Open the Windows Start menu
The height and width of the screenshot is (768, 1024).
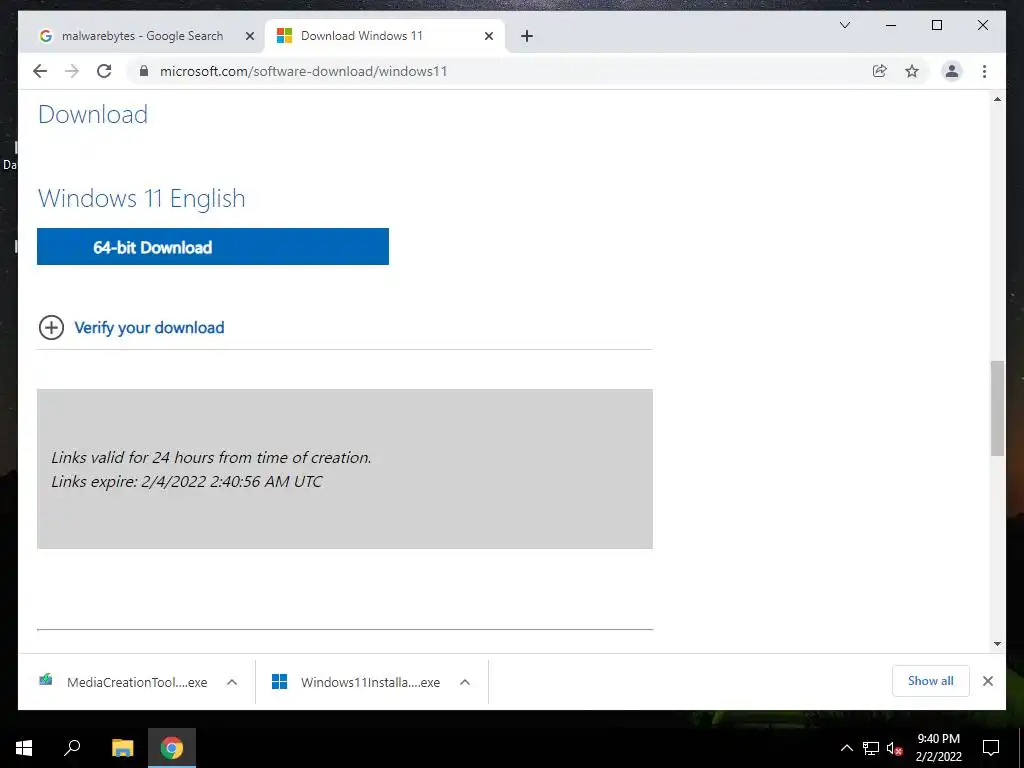coord(24,748)
